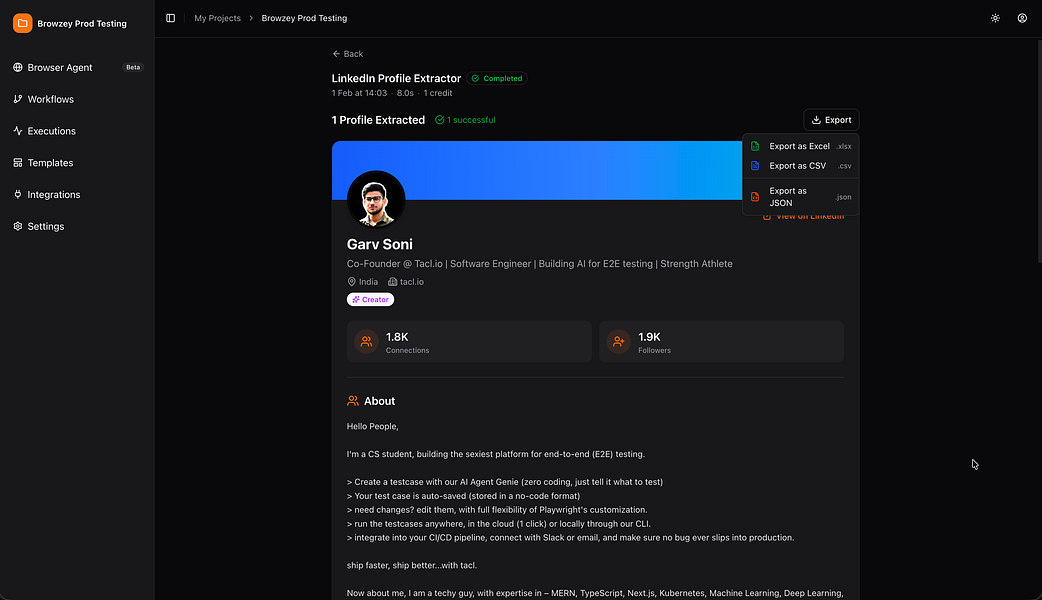
Task: Click the Workflows branch icon
Action: click(x=18, y=99)
